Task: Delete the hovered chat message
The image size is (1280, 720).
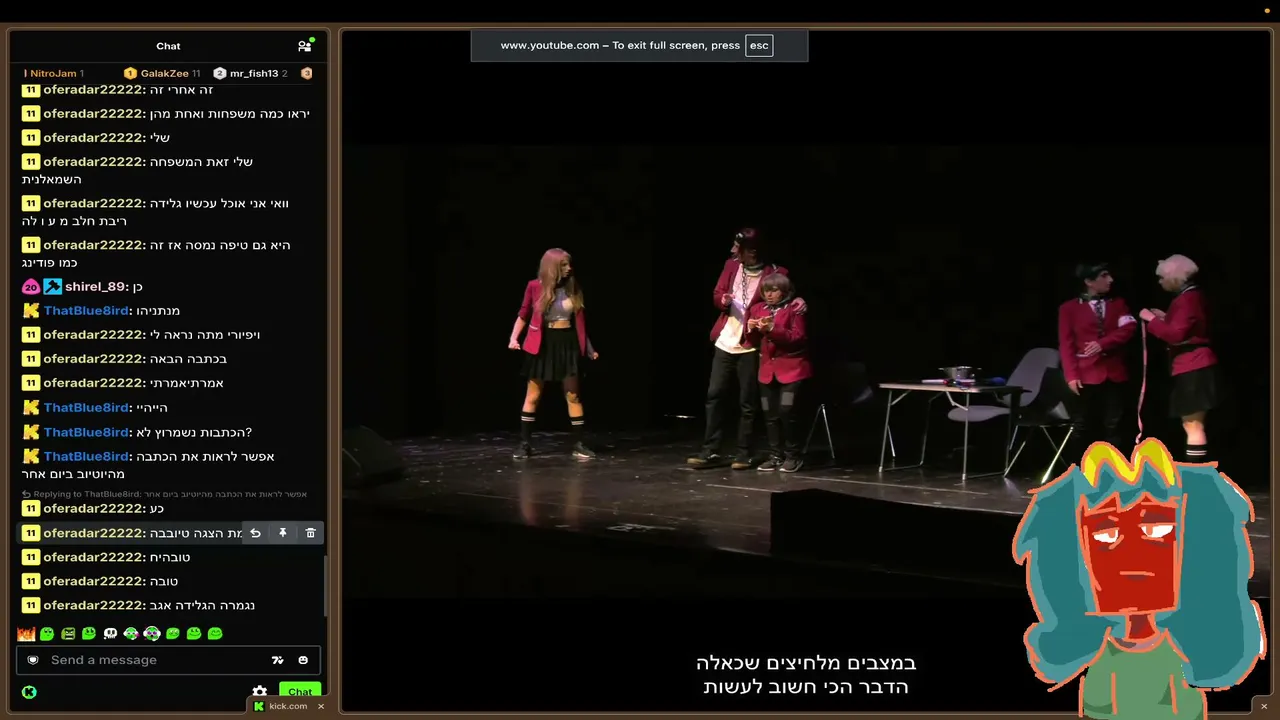Action: 310,533
